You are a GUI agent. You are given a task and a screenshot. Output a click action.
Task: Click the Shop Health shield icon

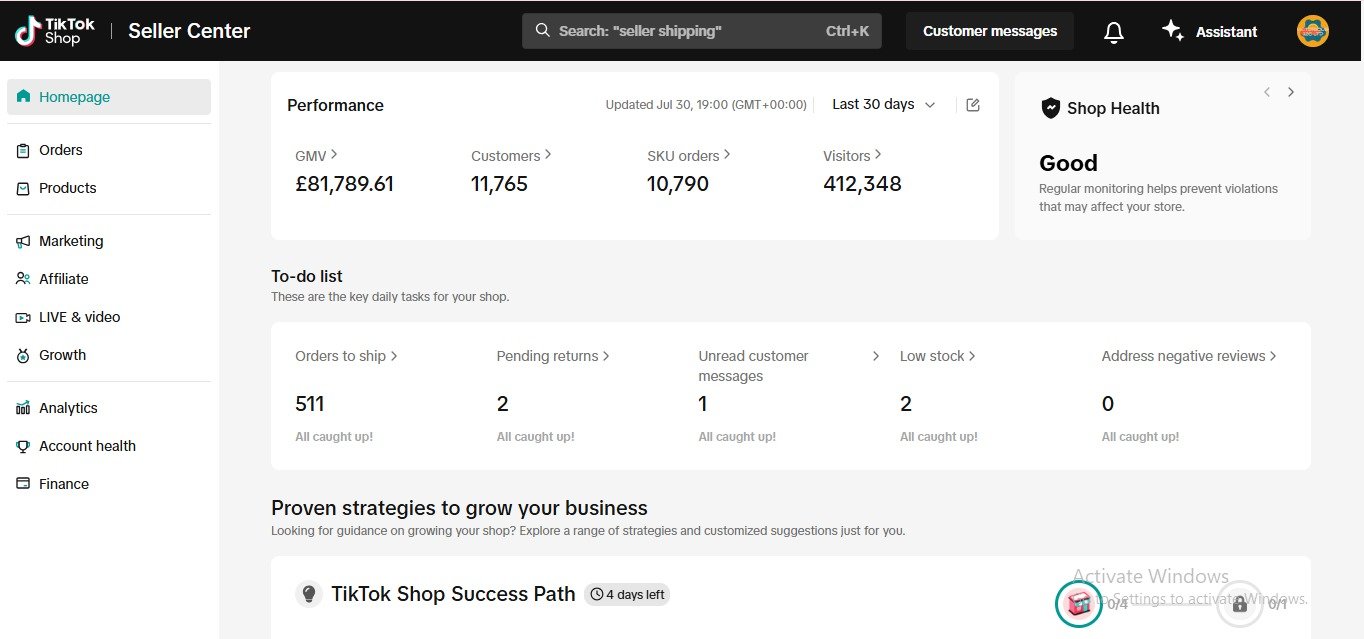click(x=1050, y=108)
